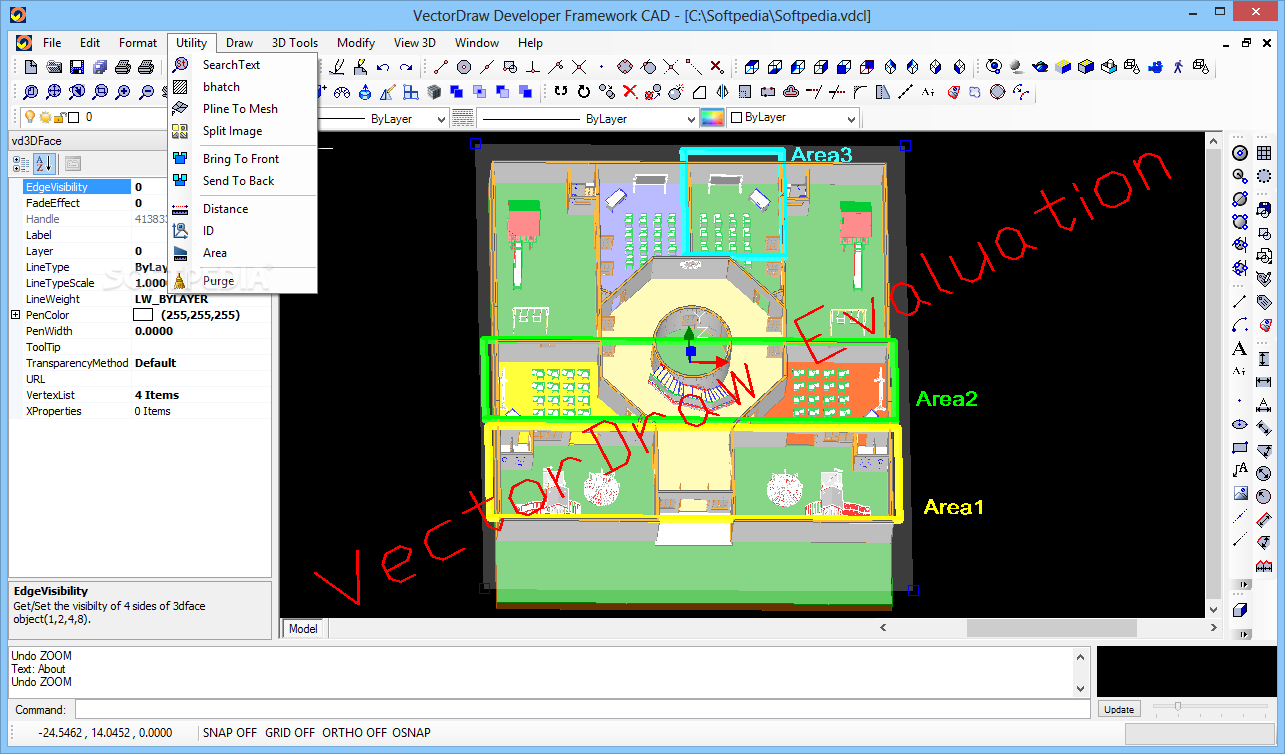1285x754 pixels.
Task: Click the 3D box icon at bottom right
Action: [1240, 609]
